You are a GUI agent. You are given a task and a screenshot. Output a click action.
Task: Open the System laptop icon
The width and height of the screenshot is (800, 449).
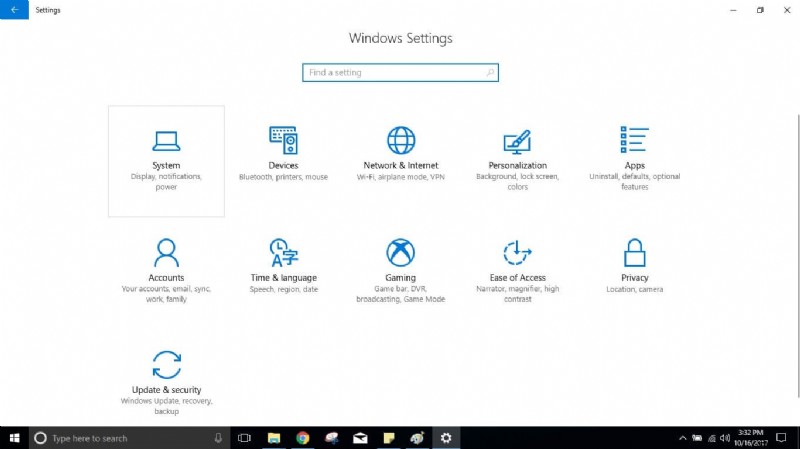point(166,141)
